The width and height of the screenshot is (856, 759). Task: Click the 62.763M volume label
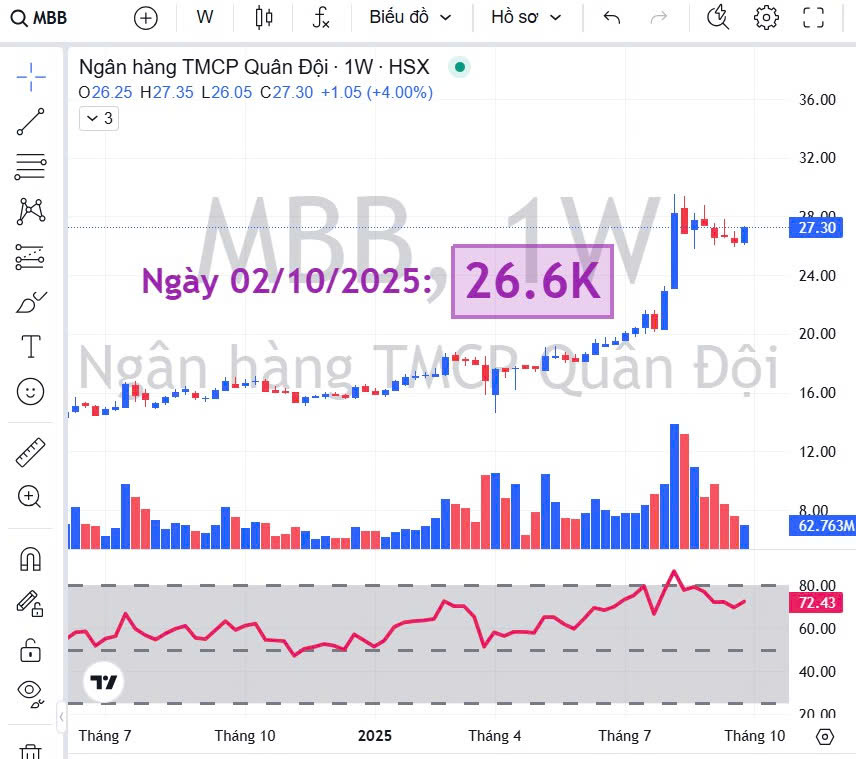pyautogui.click(x=822, y=525)
